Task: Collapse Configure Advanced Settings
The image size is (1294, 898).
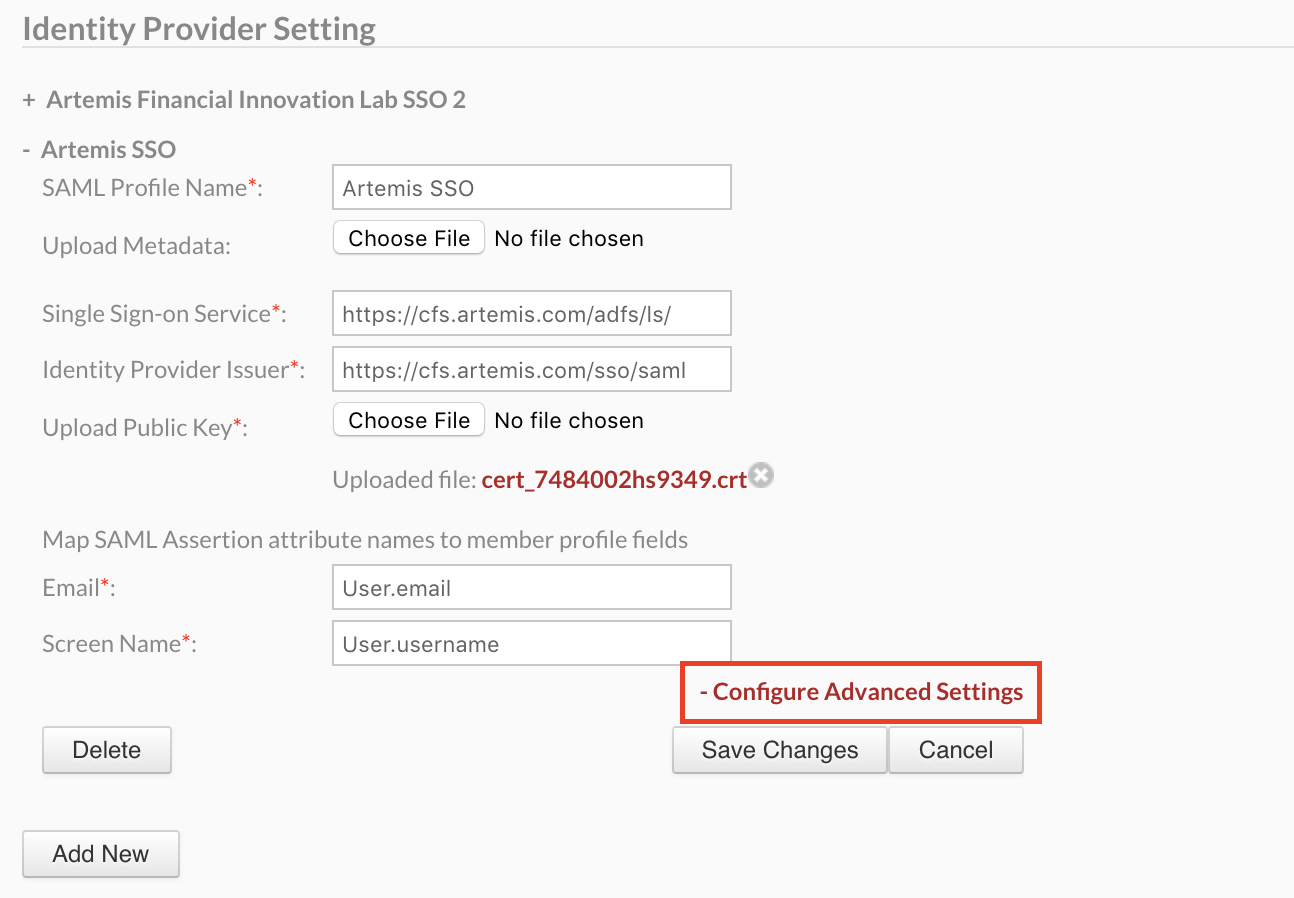Action: (861, 692)
